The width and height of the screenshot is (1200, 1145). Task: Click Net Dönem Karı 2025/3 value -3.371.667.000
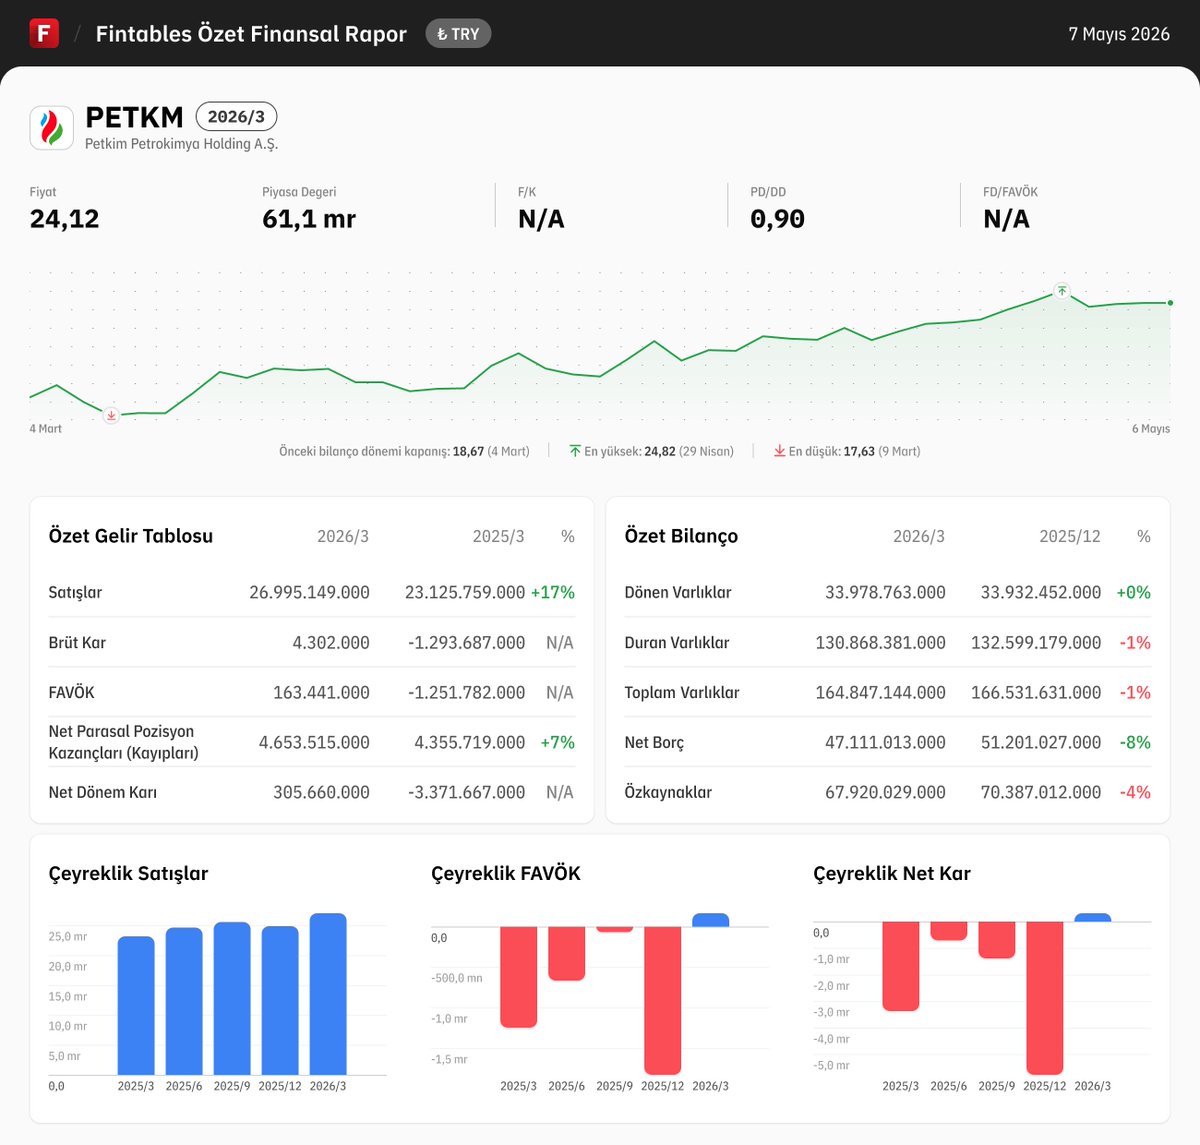(x=466, y=792)
